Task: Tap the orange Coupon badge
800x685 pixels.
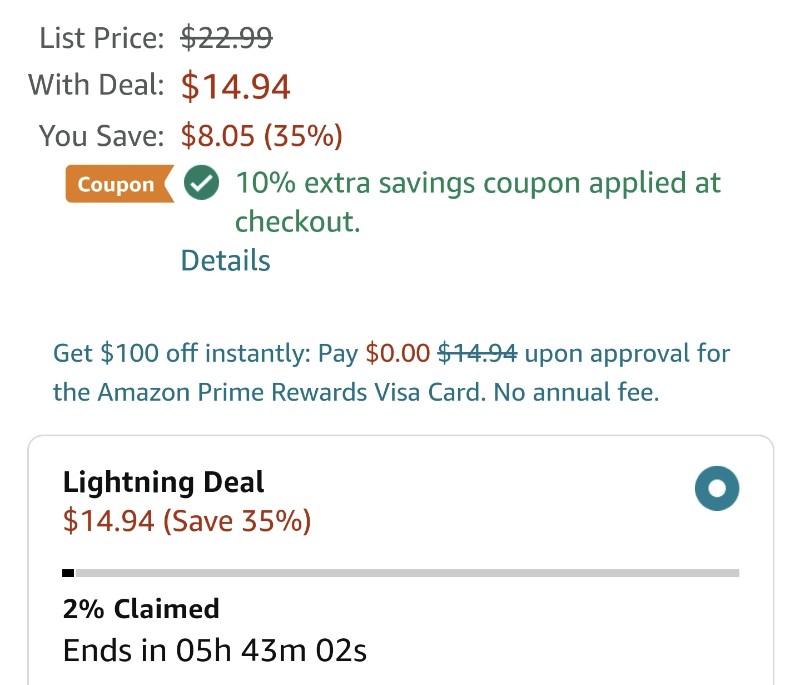Action: click(x=119, y=184)
